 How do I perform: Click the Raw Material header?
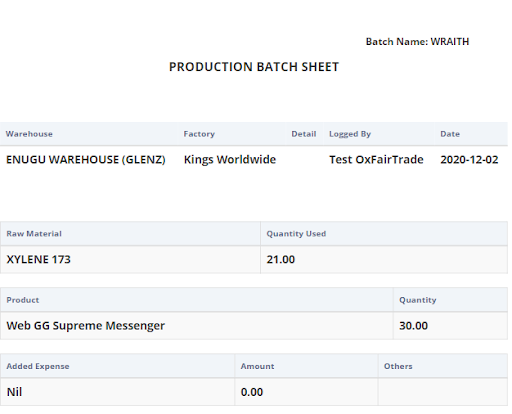click(x=34, y=234)
